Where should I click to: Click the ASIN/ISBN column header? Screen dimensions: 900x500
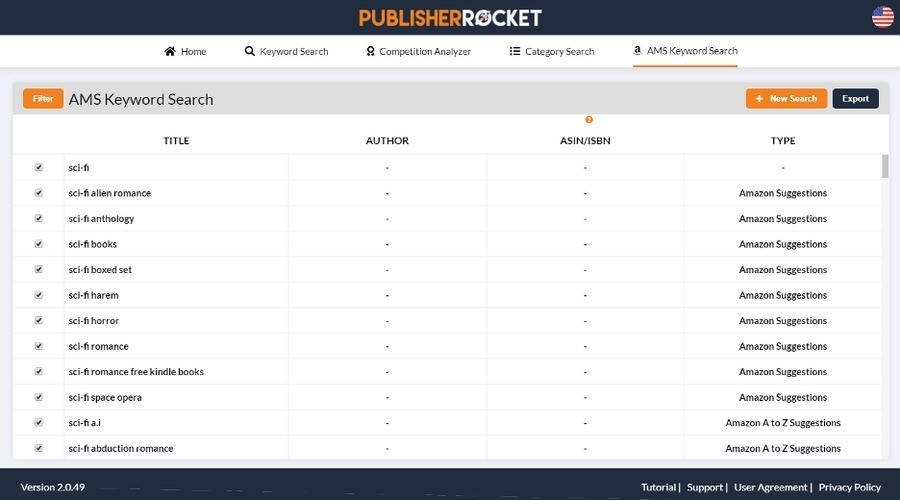585,141
